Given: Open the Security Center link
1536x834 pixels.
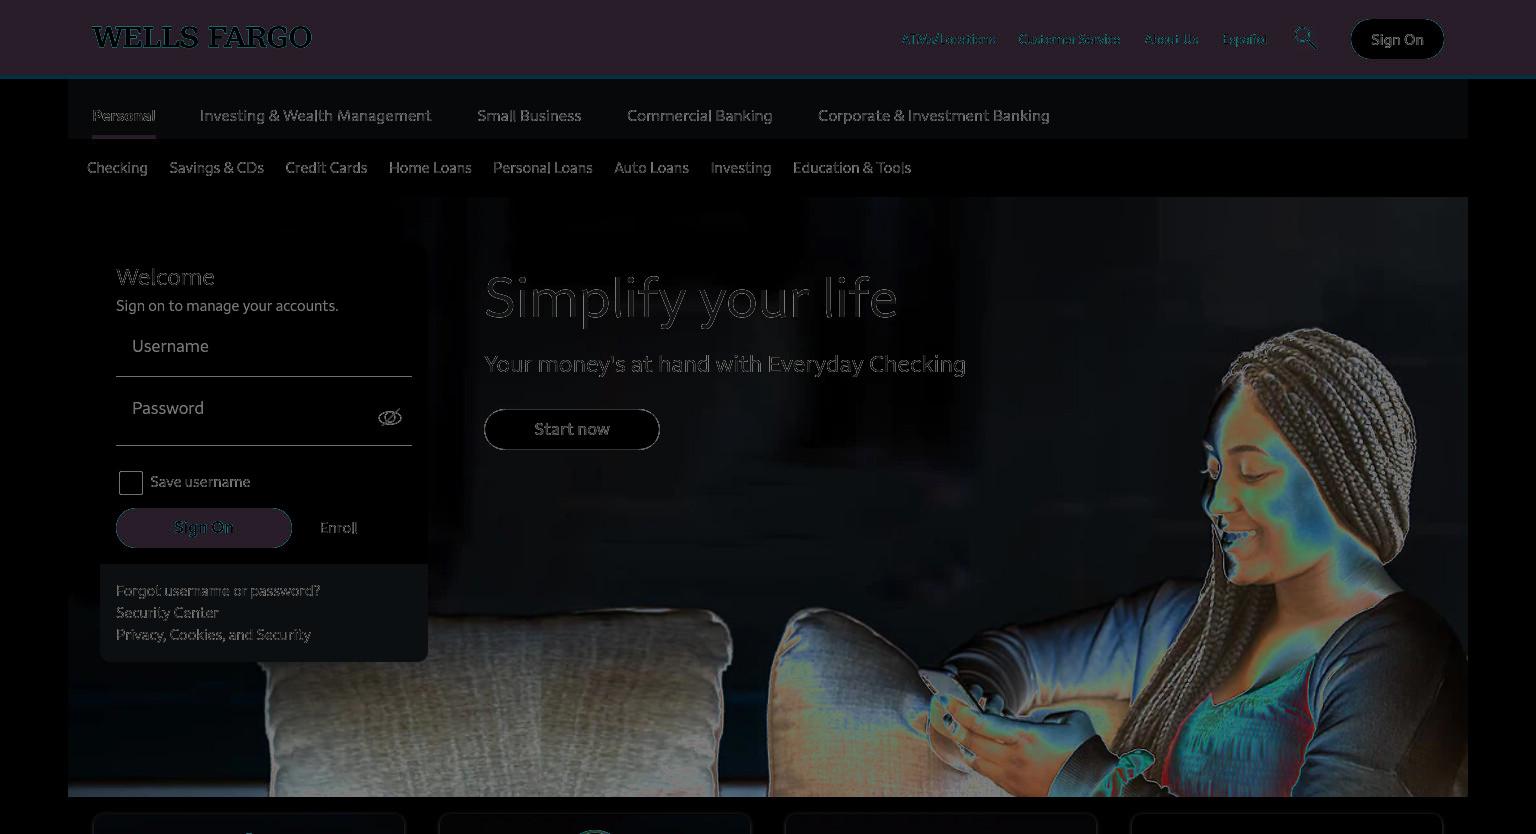Looking at the screenshot, I should 167,613.
